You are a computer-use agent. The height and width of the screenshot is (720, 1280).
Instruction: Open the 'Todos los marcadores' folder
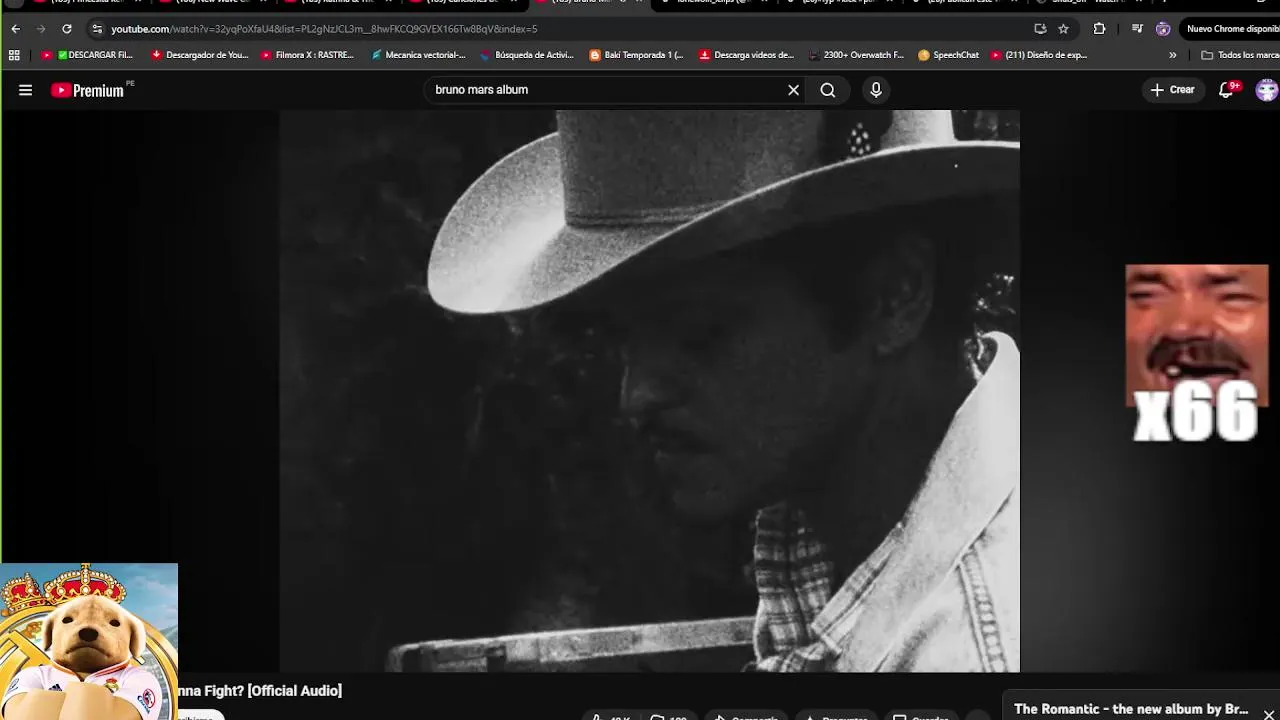(1239, 55)
